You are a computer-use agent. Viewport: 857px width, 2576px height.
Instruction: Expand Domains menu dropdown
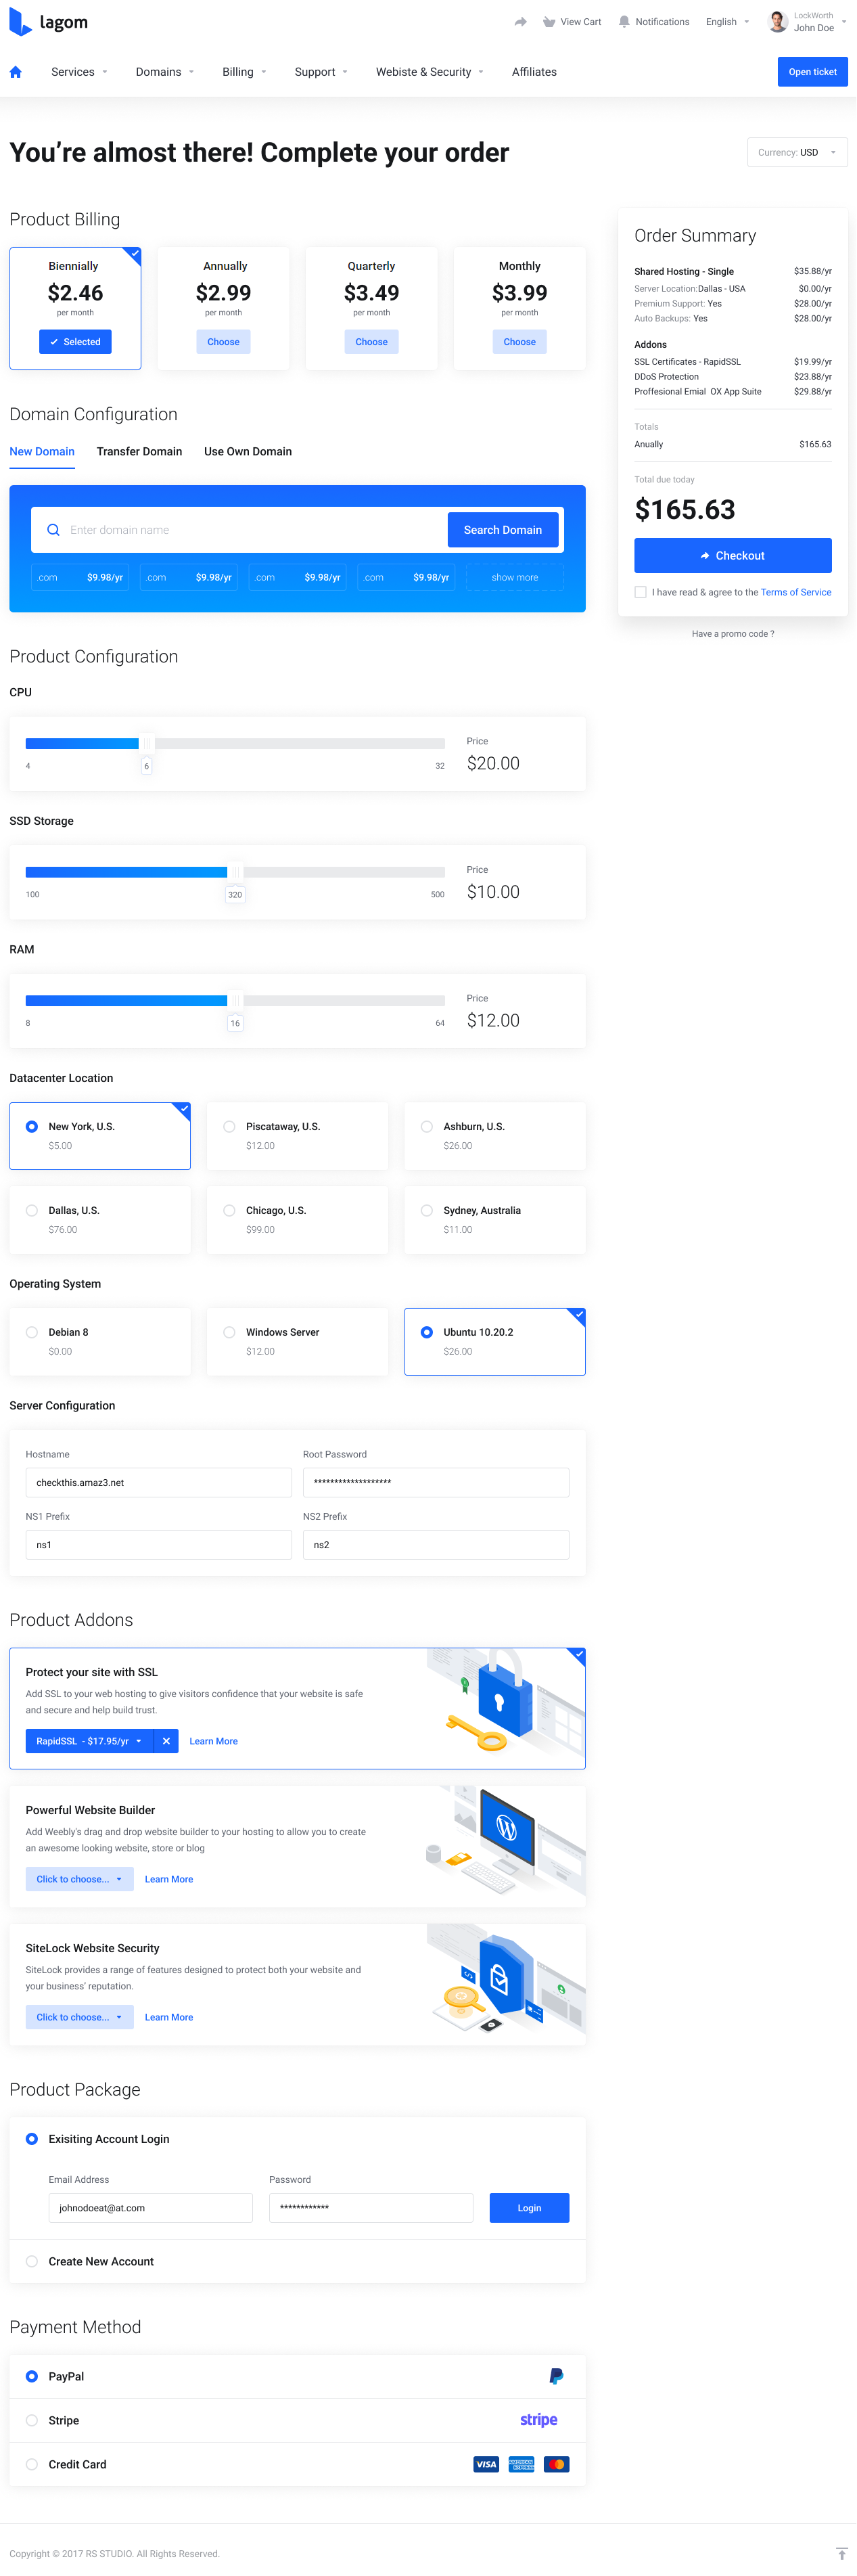pyautogui.click(x=165, y=72)
